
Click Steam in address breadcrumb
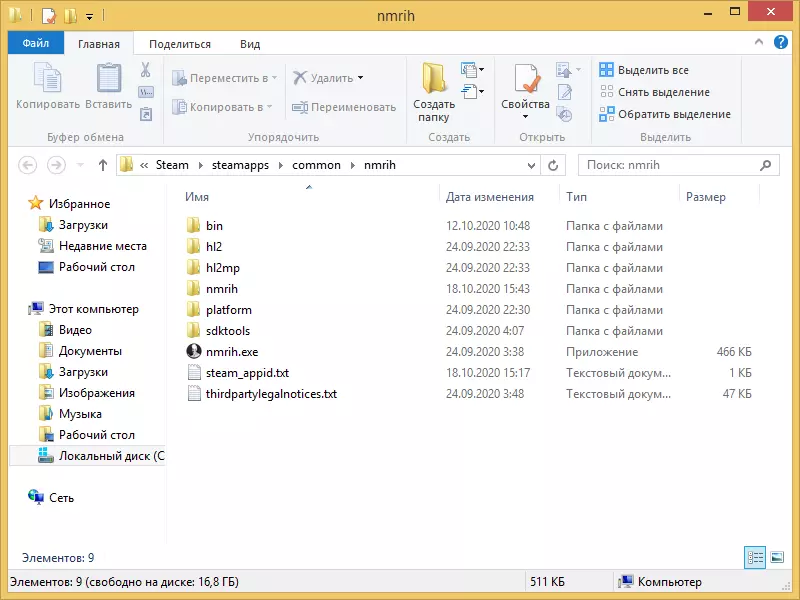(x=172, y=165)
